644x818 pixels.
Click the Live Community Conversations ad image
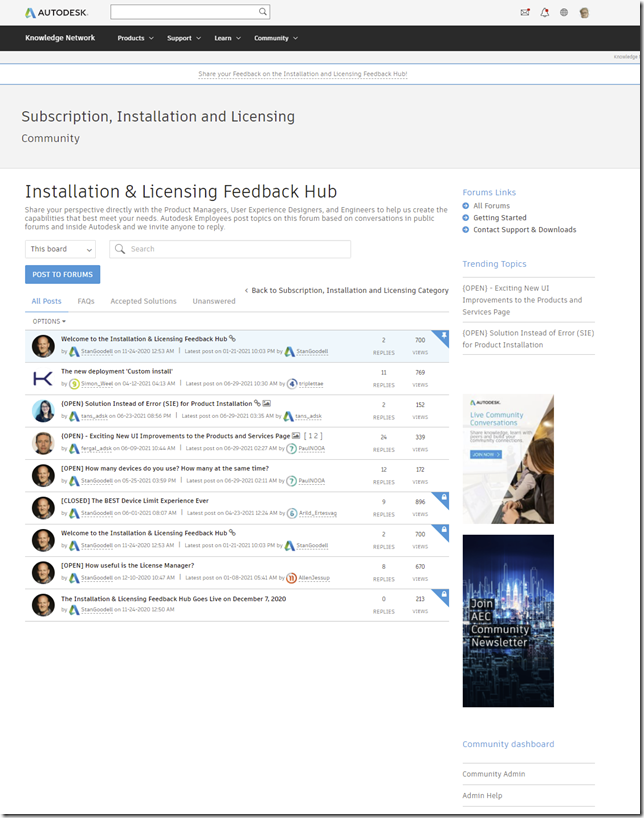tap(508, 459)
